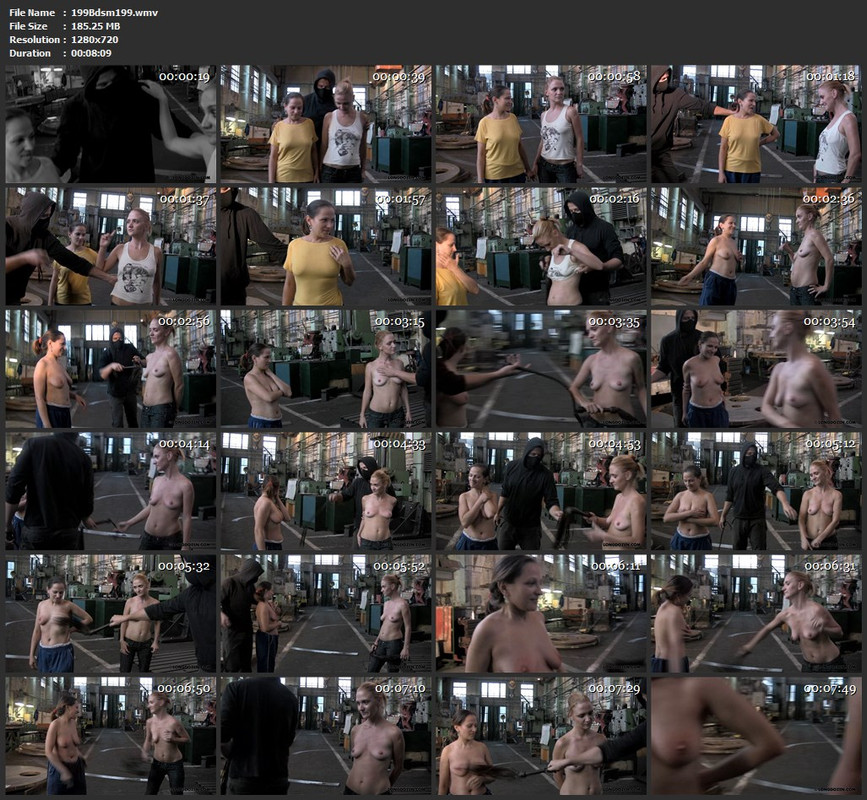Select the file name text 199Bdsm199.wmv
Screen dimensions: 867x800
[x=114, y=13]
